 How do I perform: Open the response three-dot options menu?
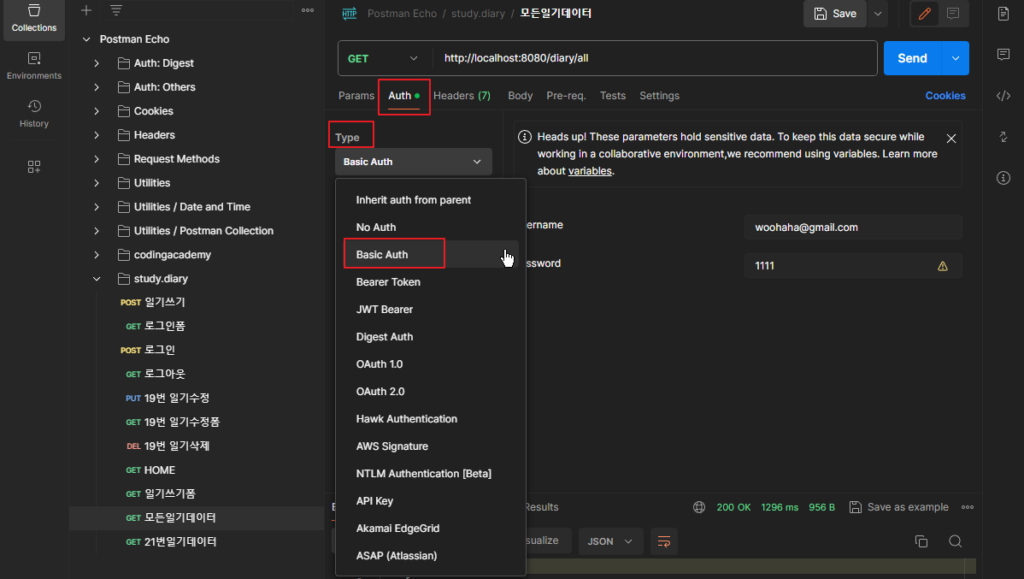click(968, 507)
